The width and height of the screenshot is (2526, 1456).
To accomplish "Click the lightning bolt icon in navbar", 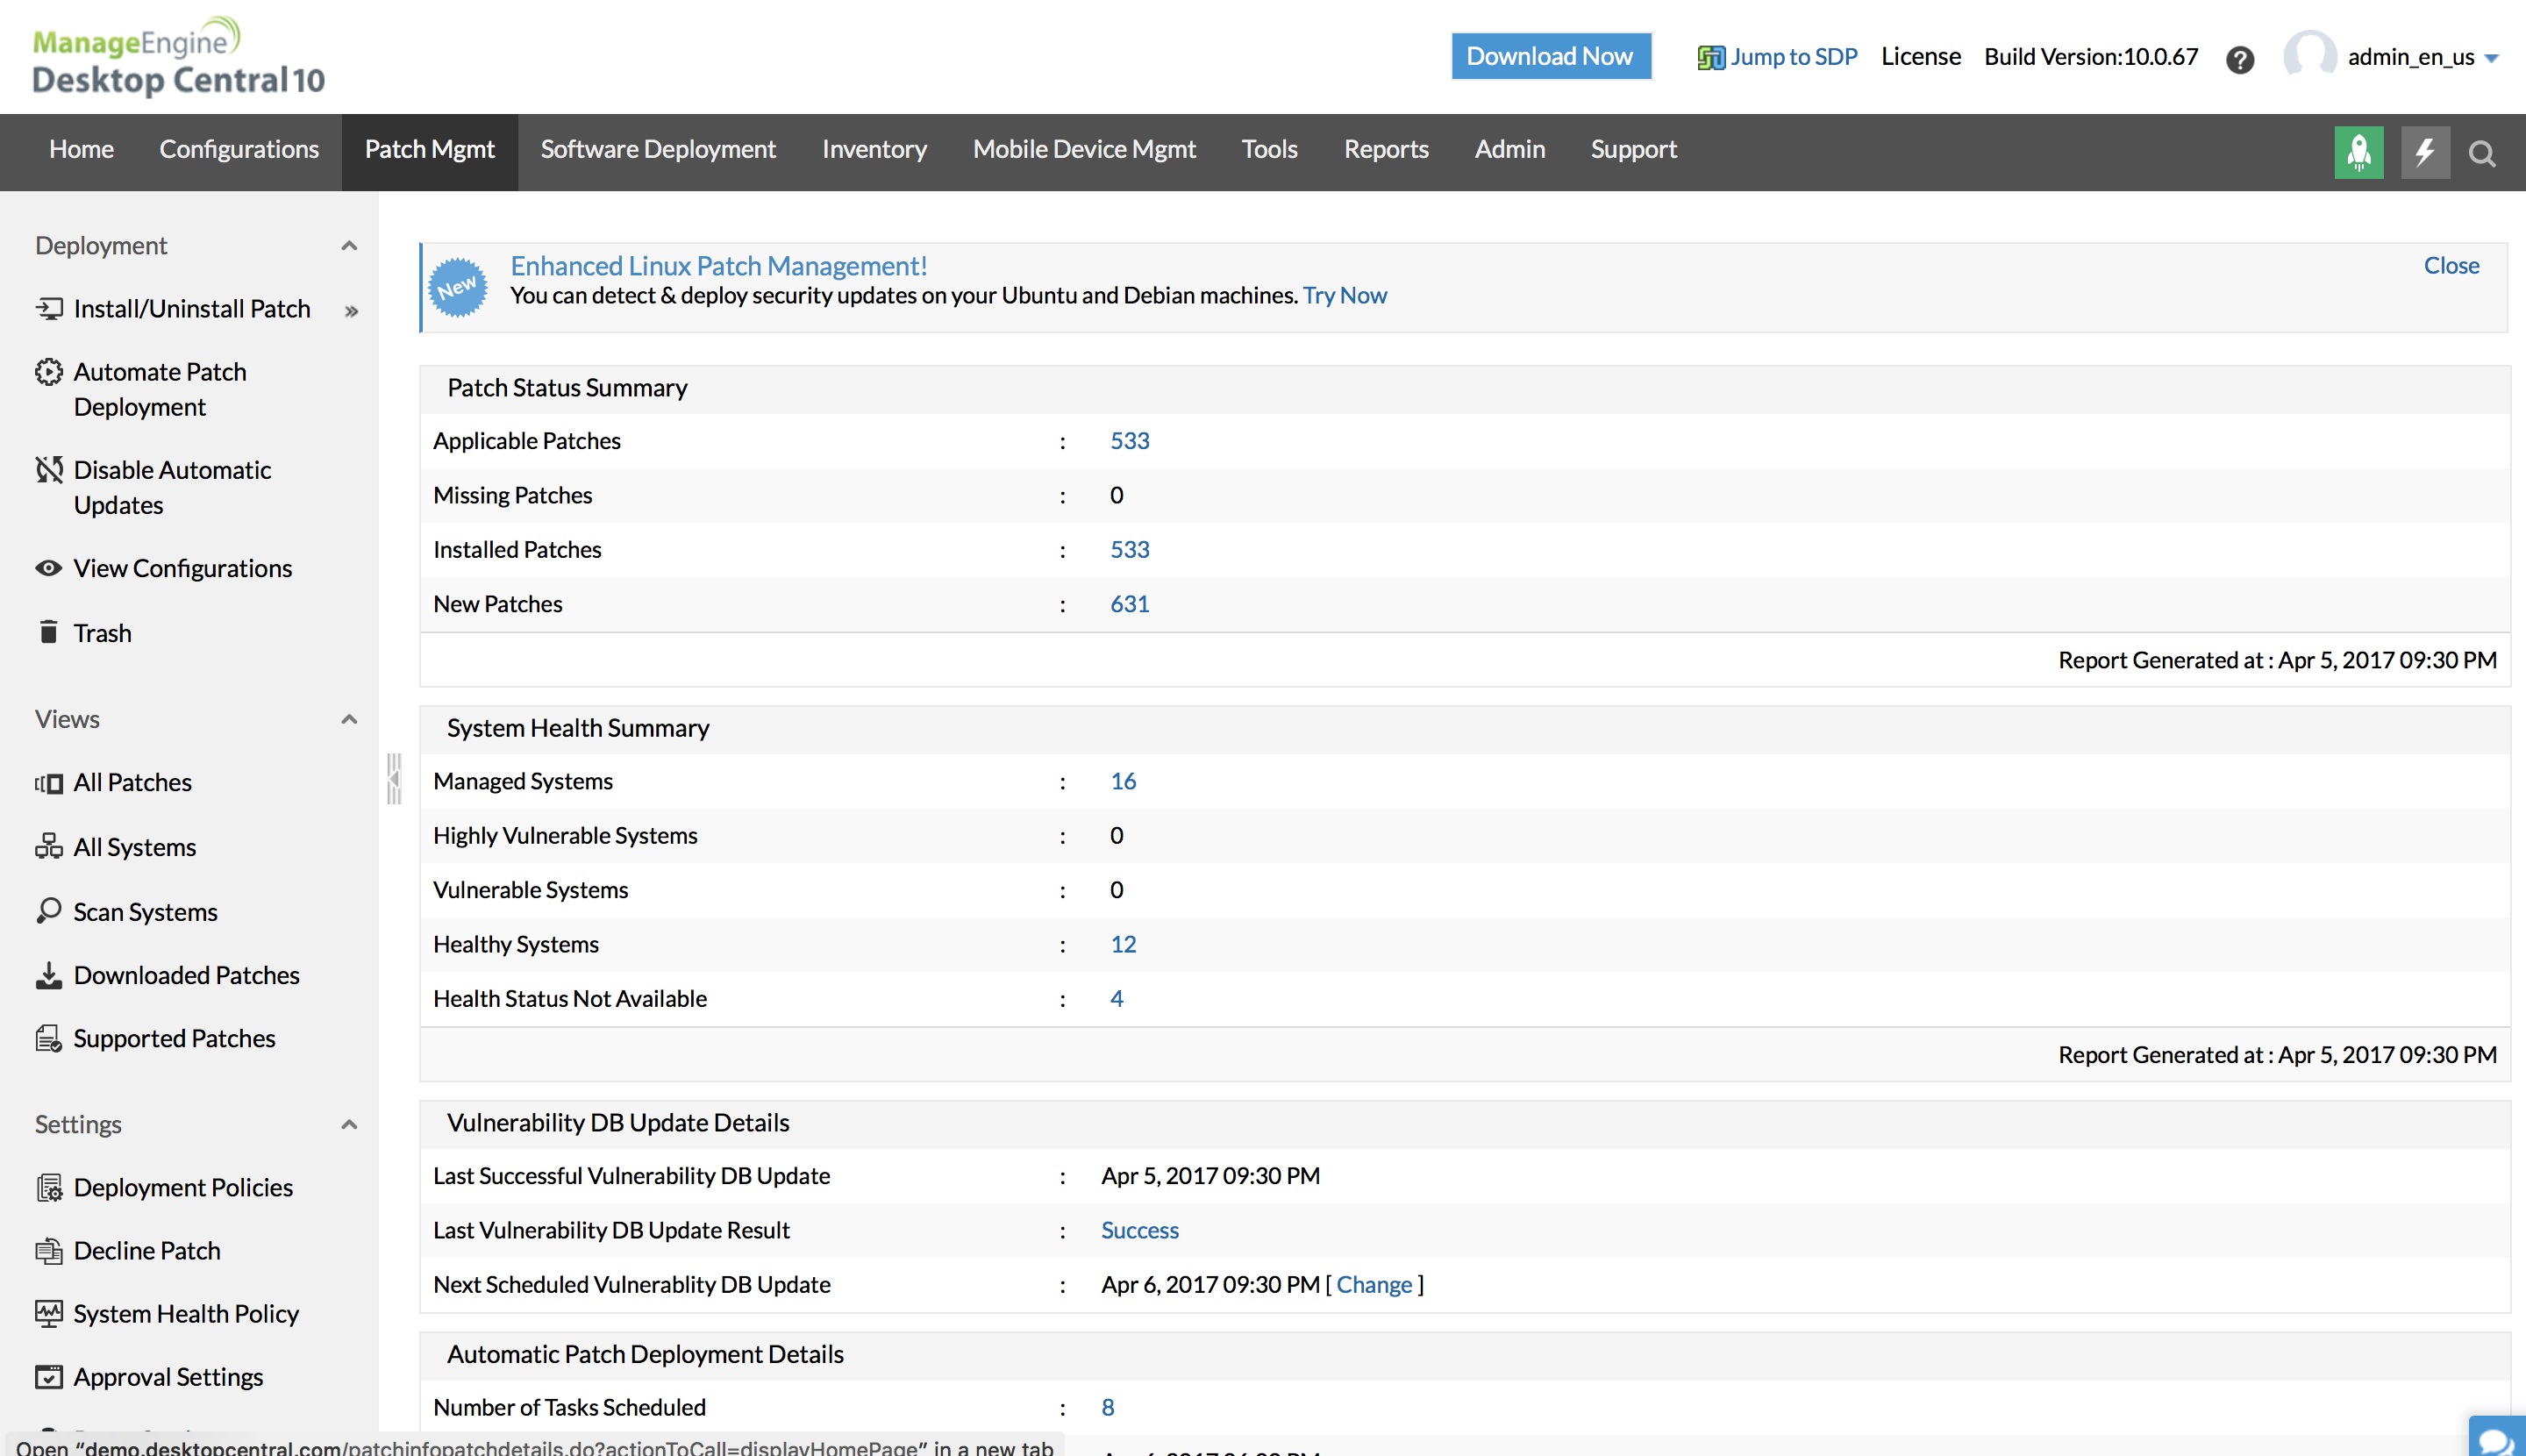I will click(x=2424, y=152).
